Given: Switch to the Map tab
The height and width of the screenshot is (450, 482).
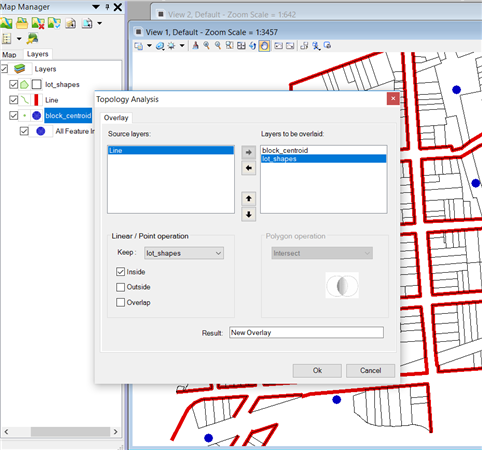Looking at the screenshot, I should [x=9, y=55].
